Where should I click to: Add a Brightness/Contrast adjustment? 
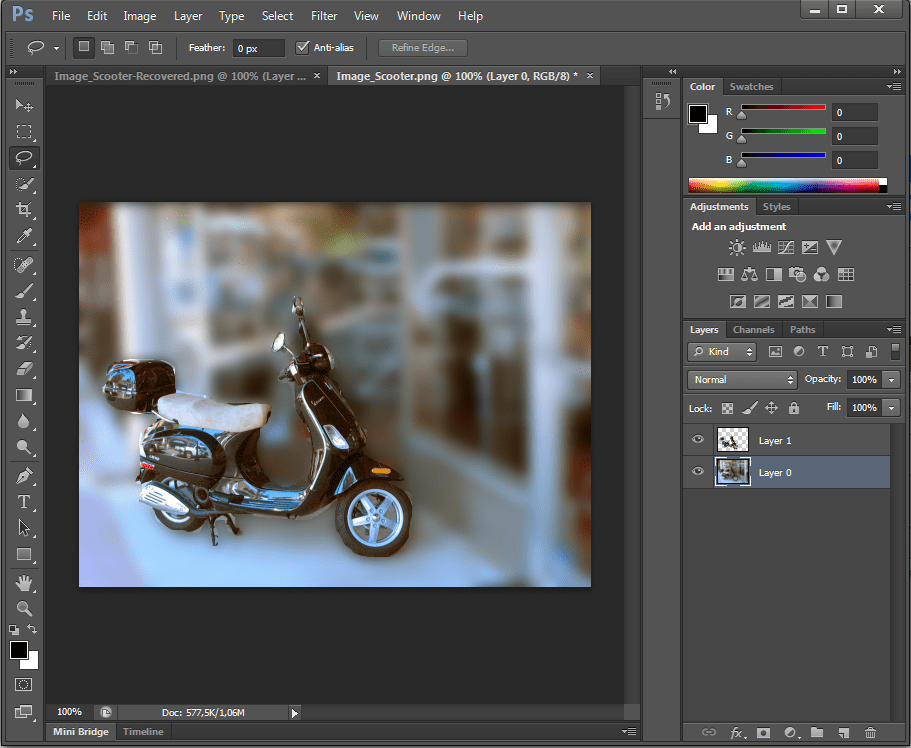737,248
